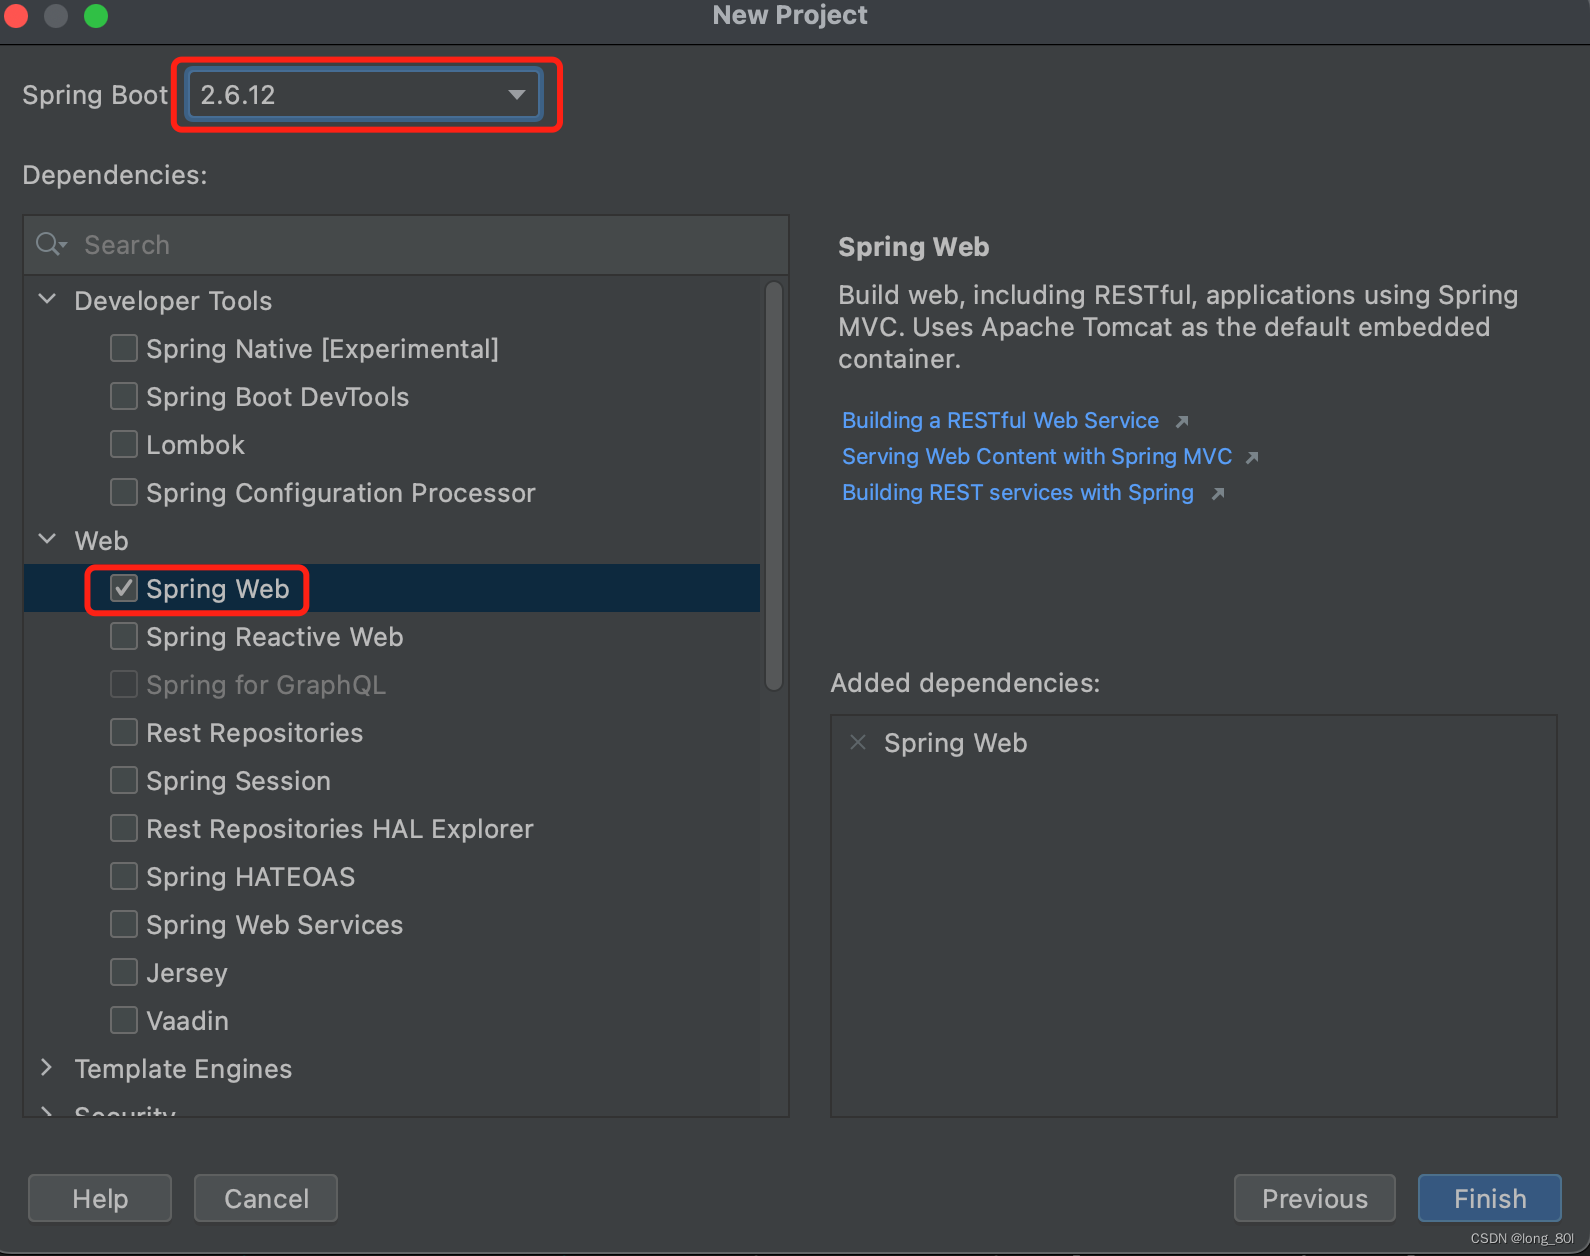
Task: Click the red close window button
Action: (x=15, y=16)
